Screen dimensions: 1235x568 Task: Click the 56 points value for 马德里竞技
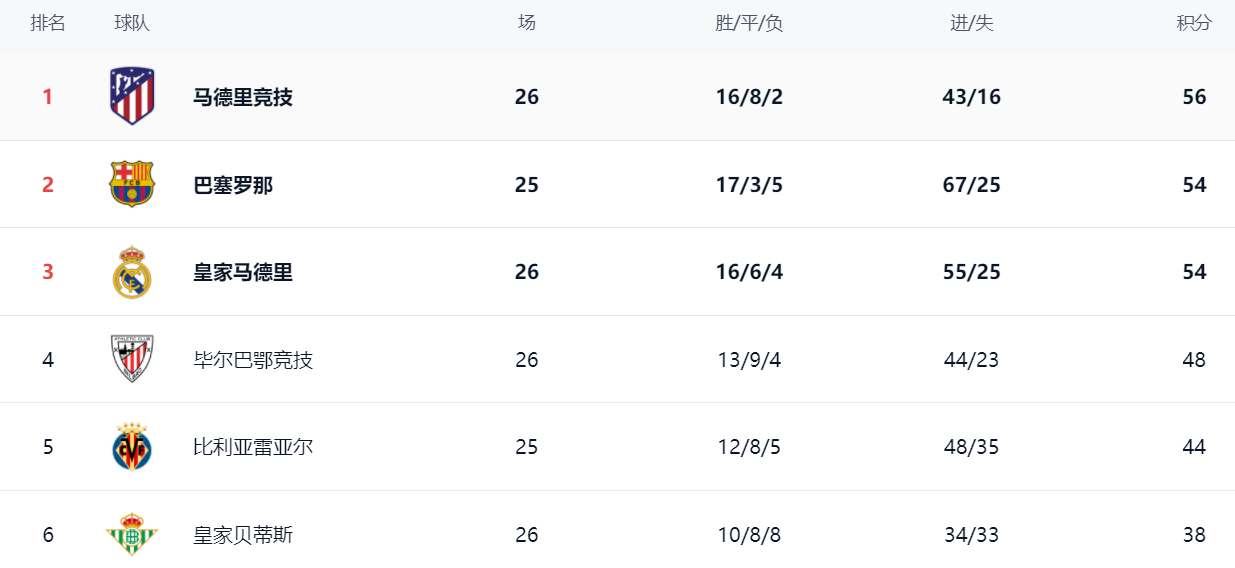pos(1194,97)
